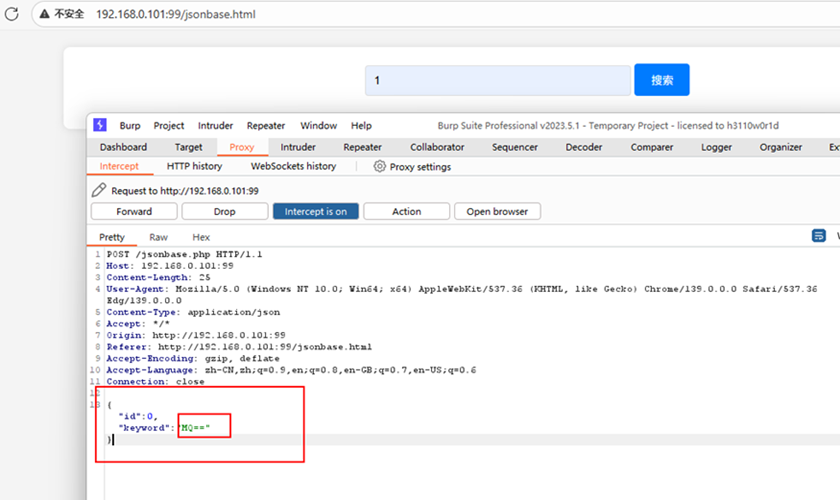This screenshot has width=840, height=500.
Task: Click the Referer header line
Action: pos(239,347)
